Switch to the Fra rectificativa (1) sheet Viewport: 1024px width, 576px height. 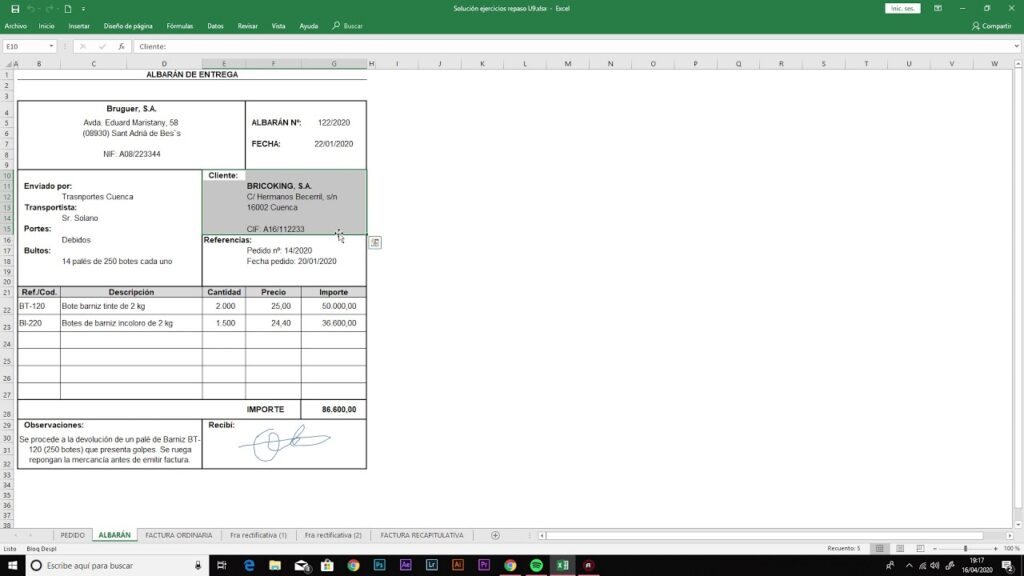(x=258, y=536)
